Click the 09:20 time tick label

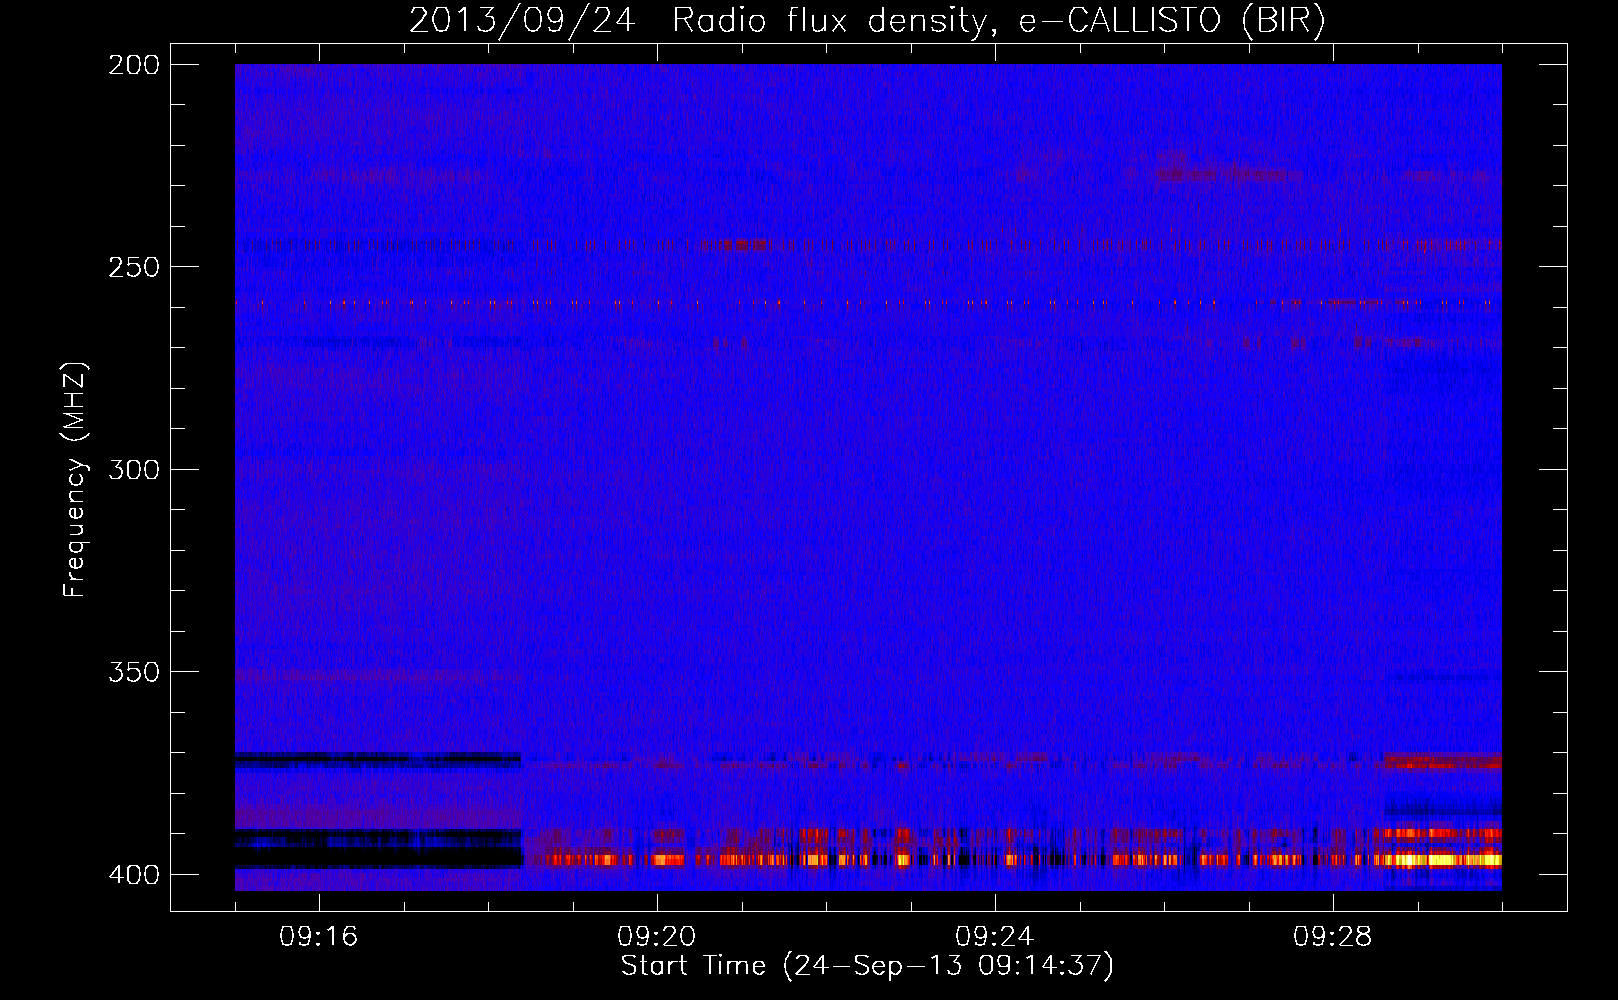point(657,937)
